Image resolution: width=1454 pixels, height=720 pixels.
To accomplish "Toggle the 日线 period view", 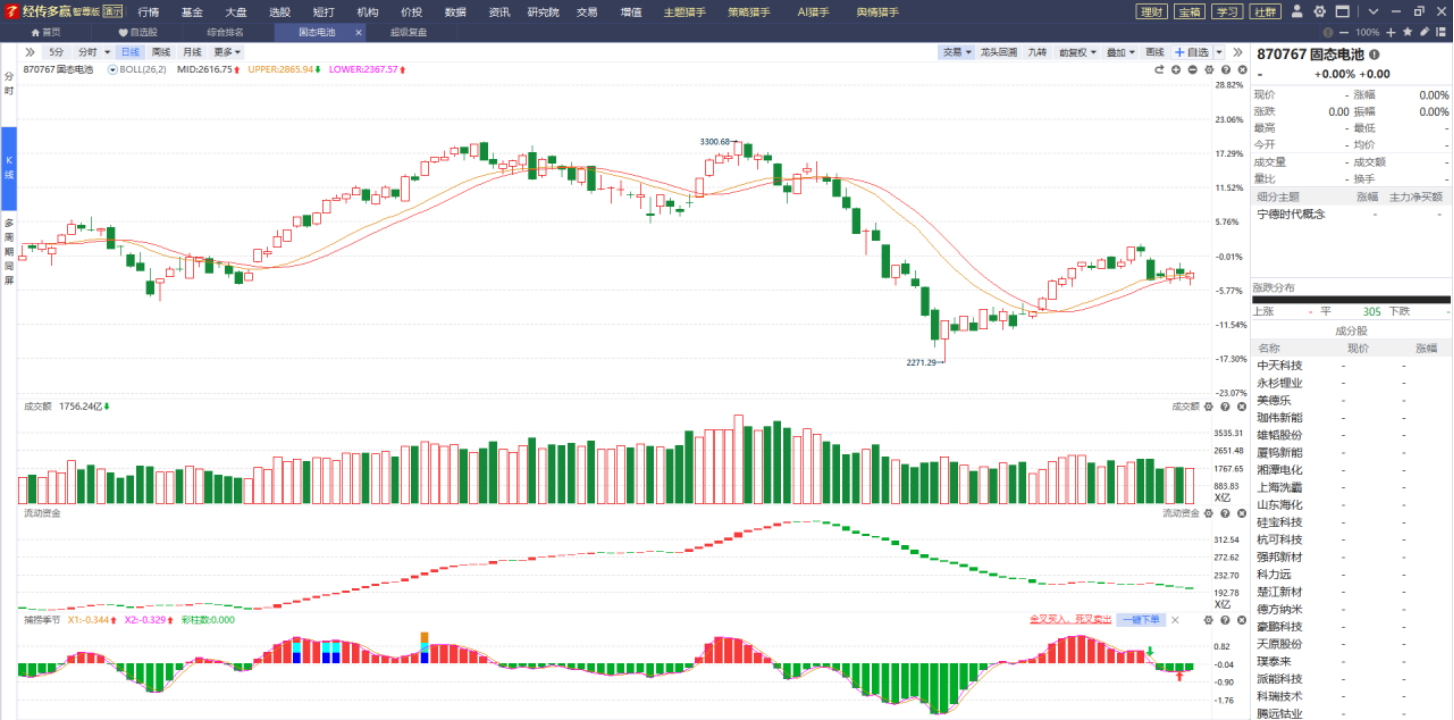I will pos(130,52).
